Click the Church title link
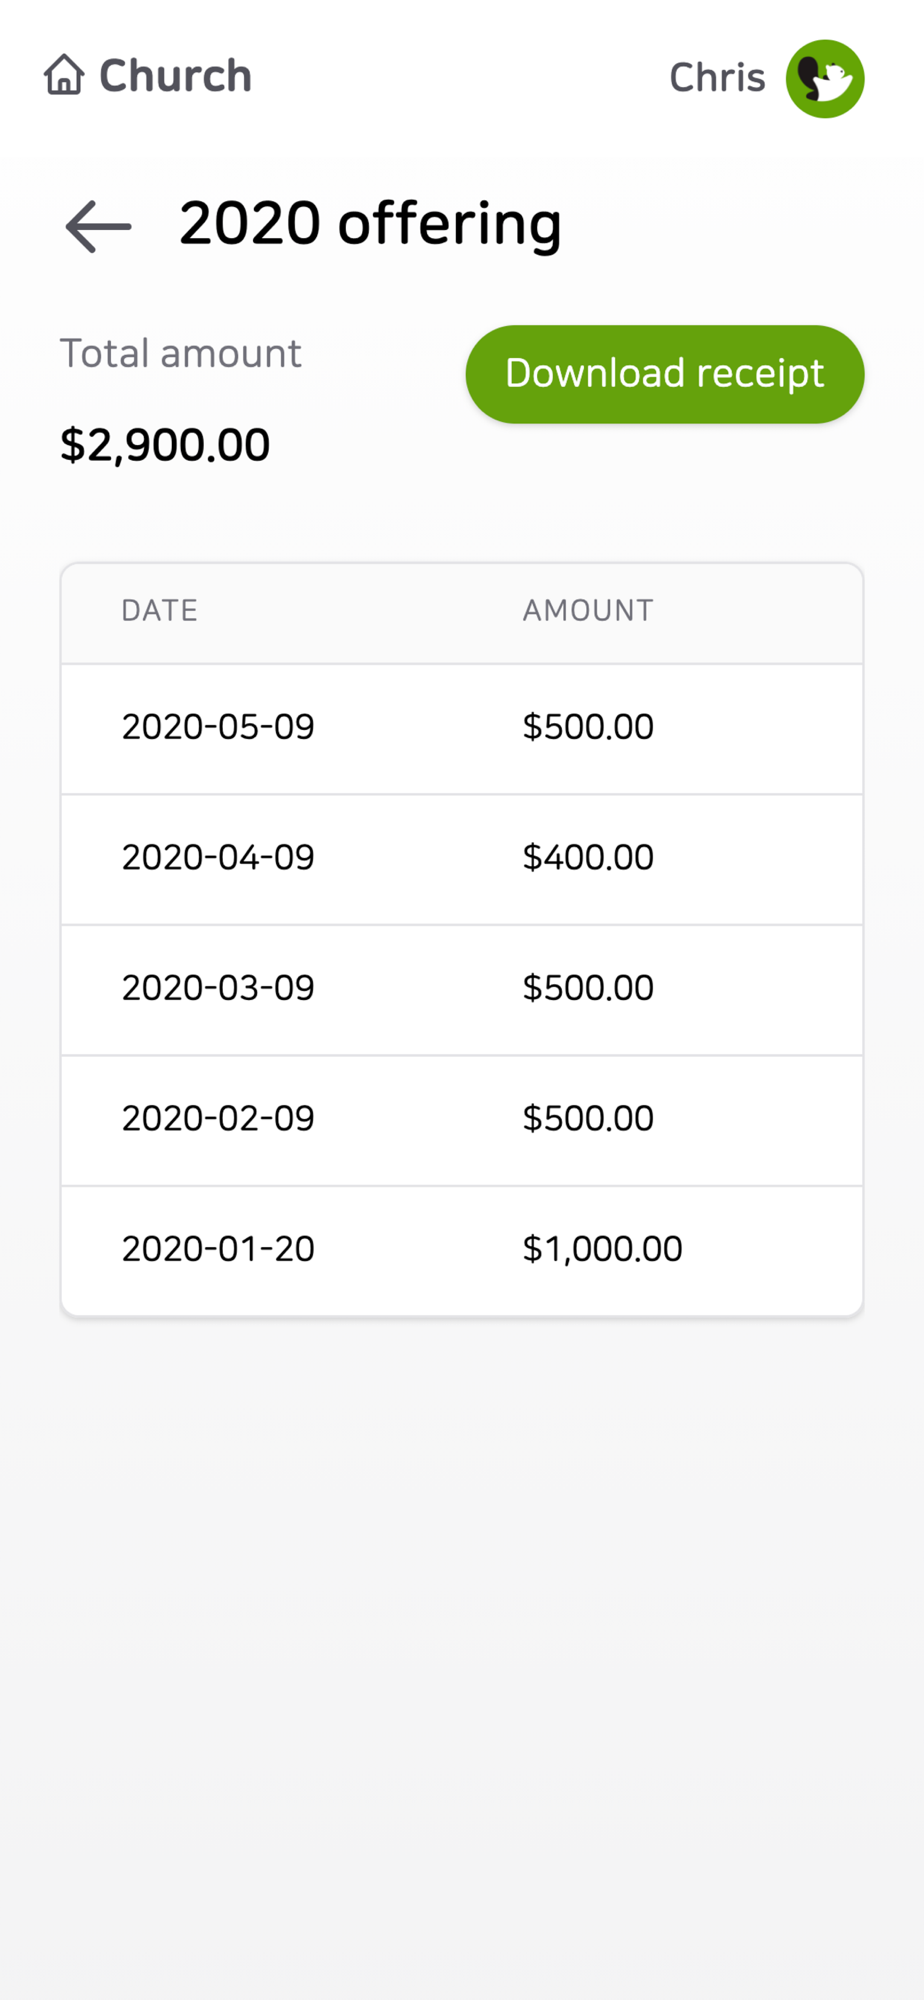 175,76
